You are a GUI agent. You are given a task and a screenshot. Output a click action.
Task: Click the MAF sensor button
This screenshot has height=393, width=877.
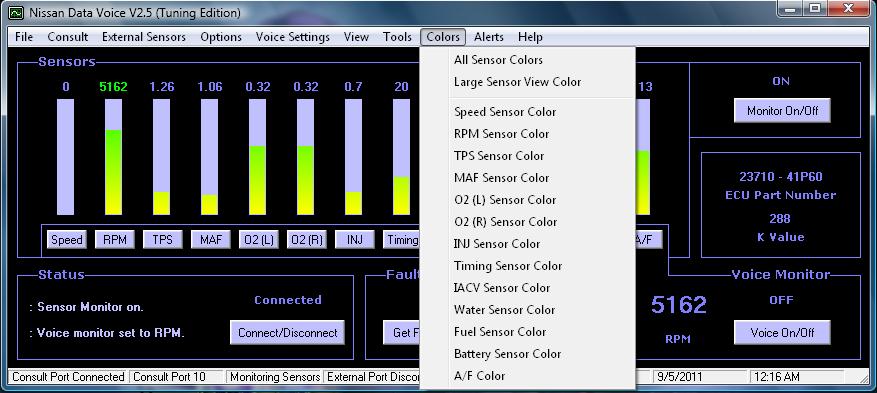tap(211, 240)
